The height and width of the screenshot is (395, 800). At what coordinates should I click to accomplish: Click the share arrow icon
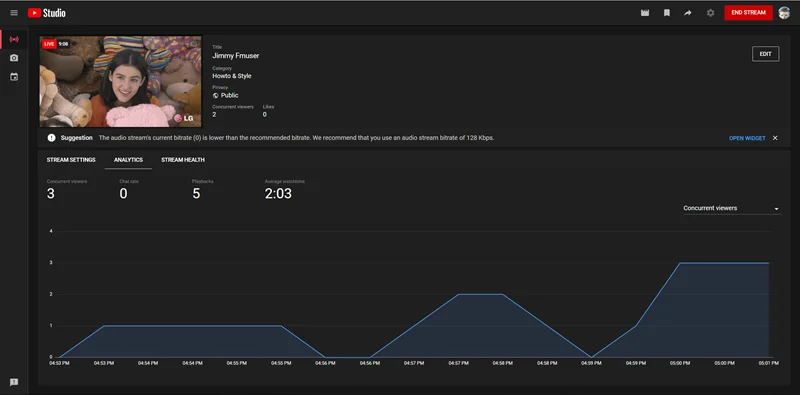pyautogui.click(x=688, y=13)
